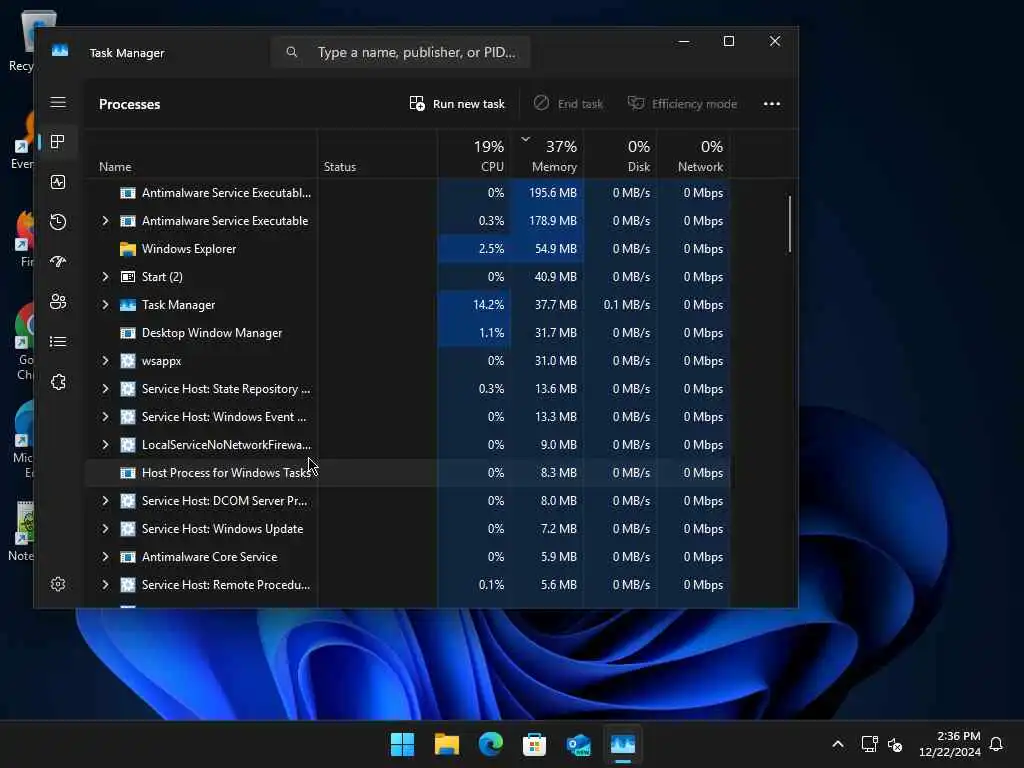
Task: Open the Users sidebar icon
Action: coord(58,302)
